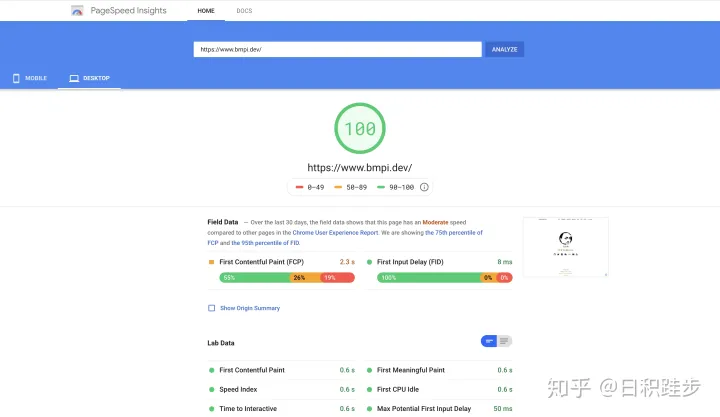Click the Moderate speed rating word
This screenshot has width=720, height=417.
435,222
